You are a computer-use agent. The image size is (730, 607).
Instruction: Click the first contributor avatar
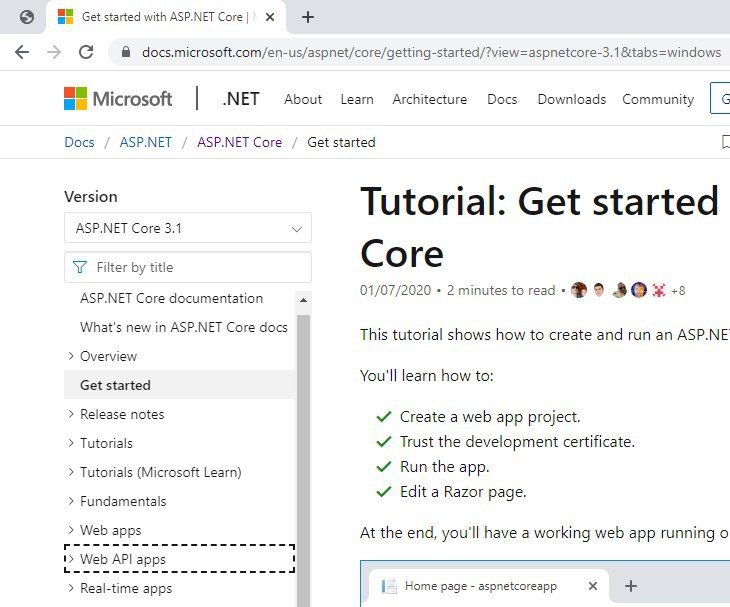[x=579, y=290]
